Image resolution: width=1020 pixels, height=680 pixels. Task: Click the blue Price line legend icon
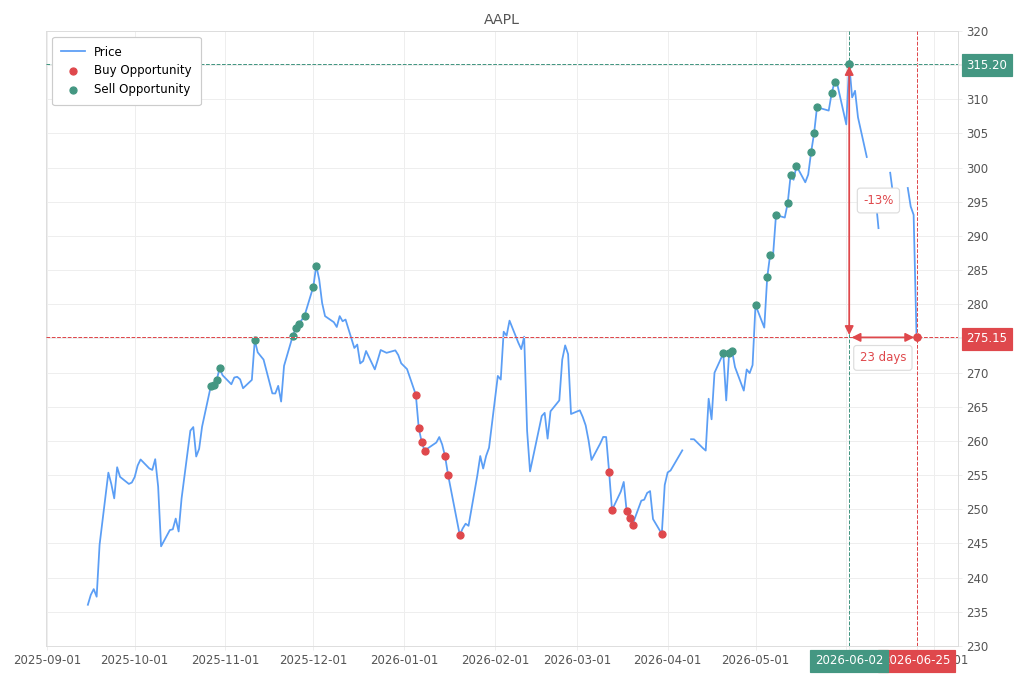pos(73,51)
